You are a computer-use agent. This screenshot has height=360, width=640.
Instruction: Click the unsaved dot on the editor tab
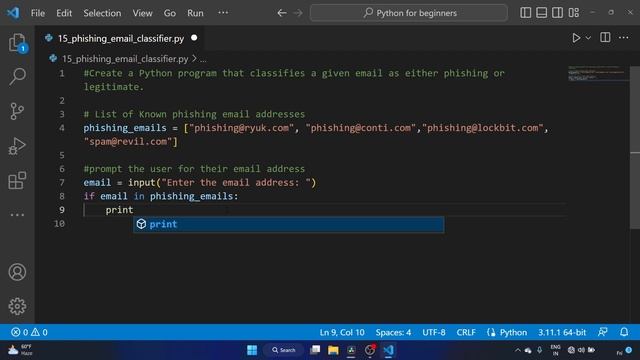(194, 38)
